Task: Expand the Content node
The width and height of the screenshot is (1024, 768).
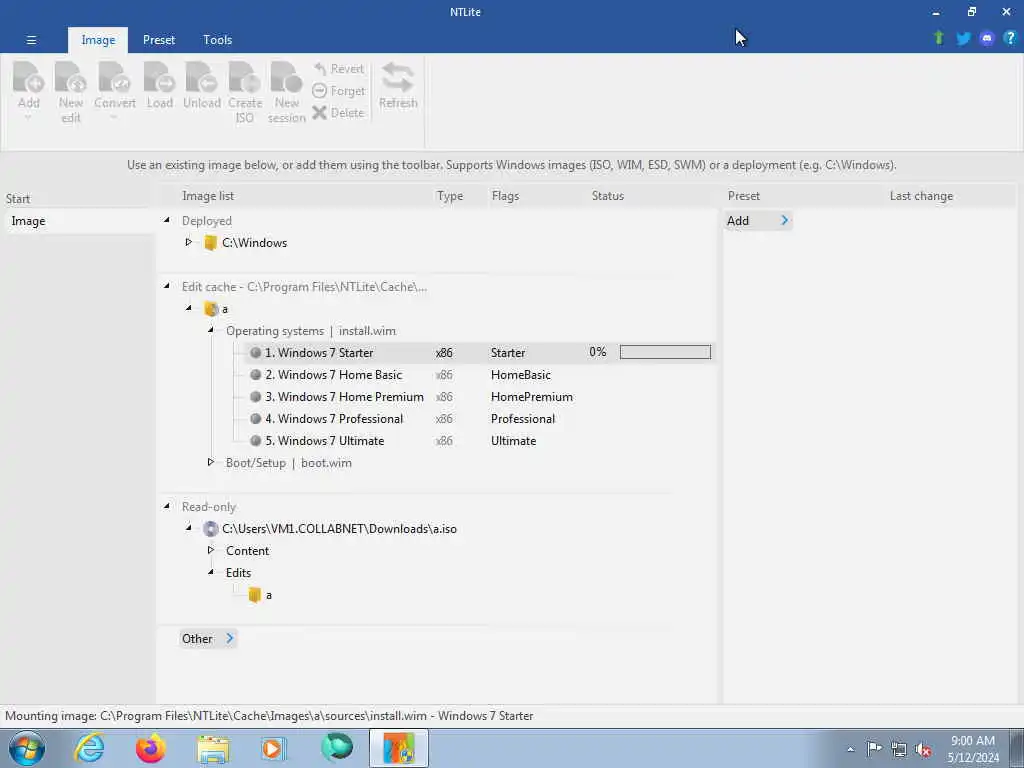Action: coord(211,550)
